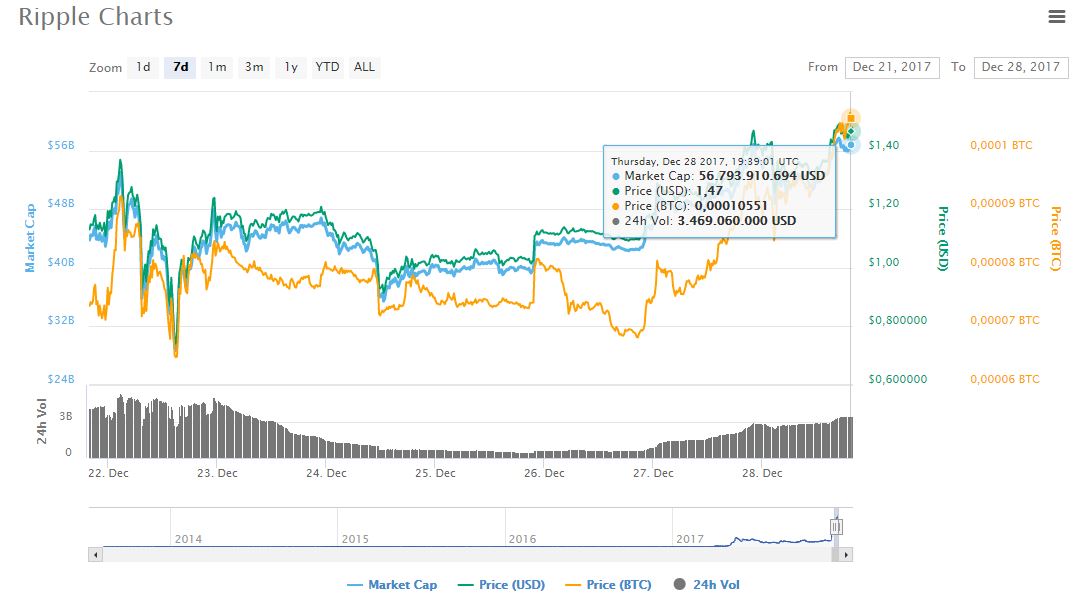Click the 2017 label in navigator
The height and width of the screenshot is (601, 1079).
coord(690,539)
